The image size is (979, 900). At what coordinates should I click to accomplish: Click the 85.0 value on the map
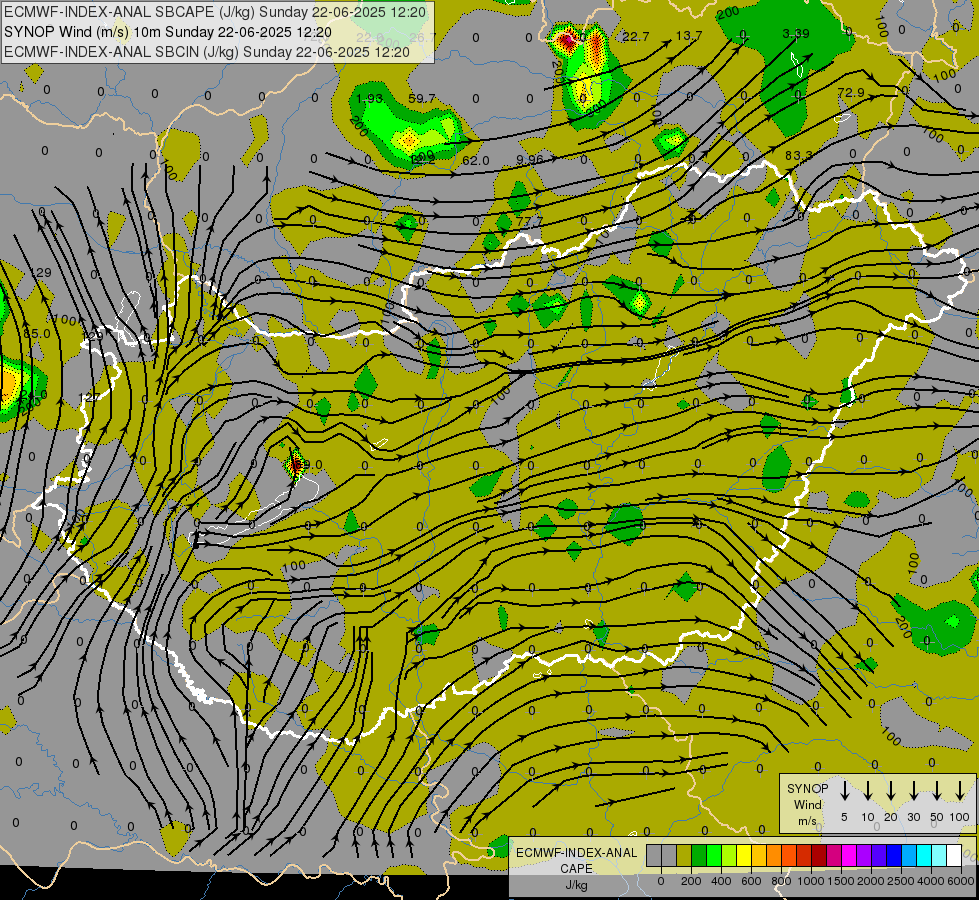pyautogui.click(x=37, y=334)
